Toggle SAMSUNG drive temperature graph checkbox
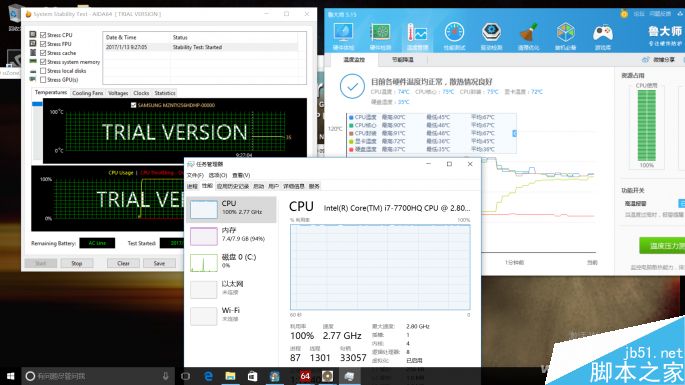The image size is (685, 385). click(x=134, y=105)
